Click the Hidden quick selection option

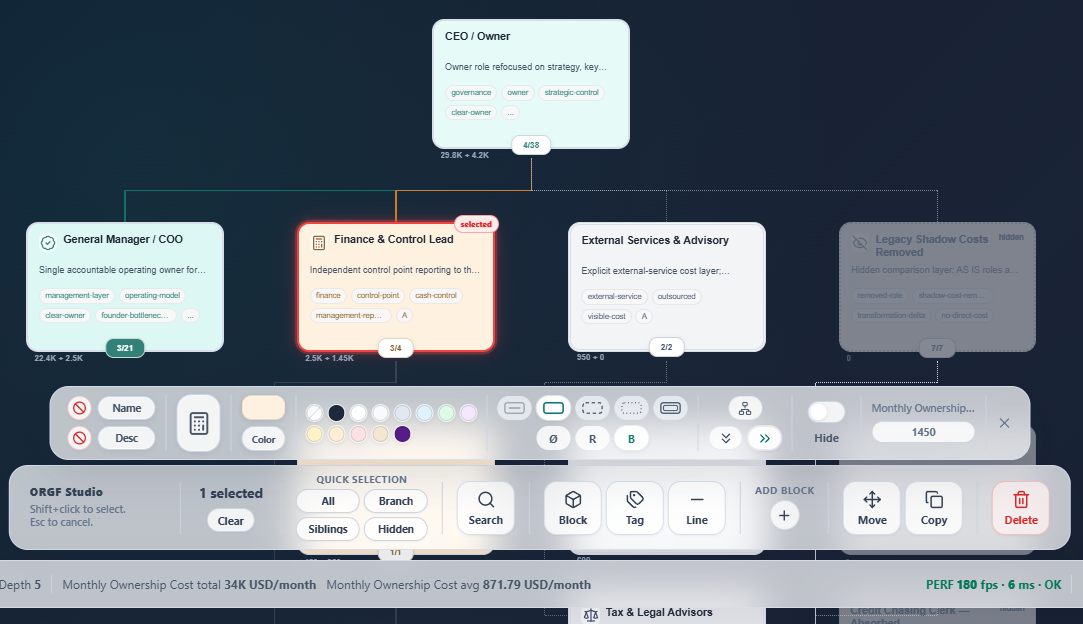point(396,529)
